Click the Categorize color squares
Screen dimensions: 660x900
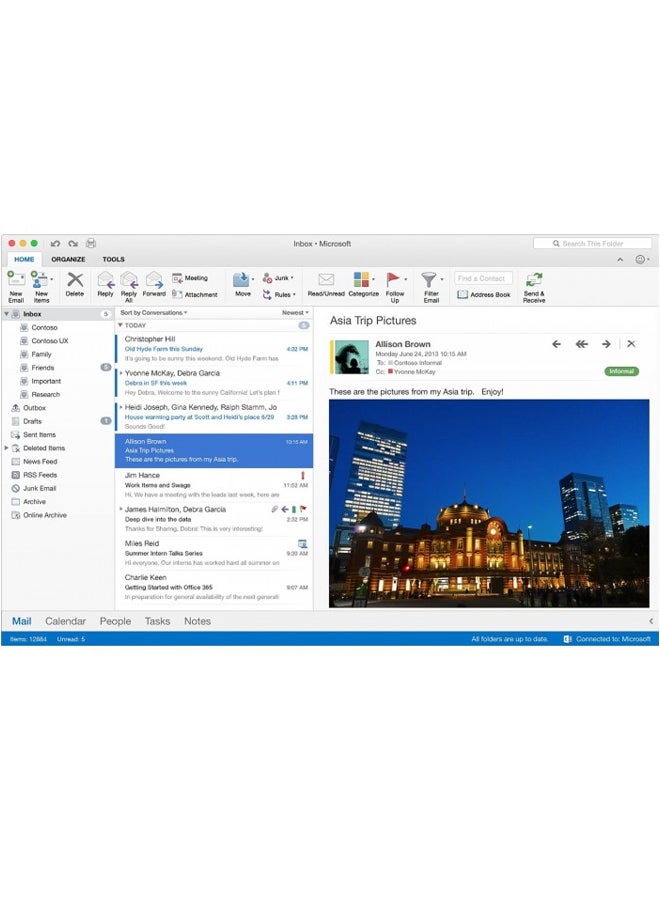click(361, 280)
